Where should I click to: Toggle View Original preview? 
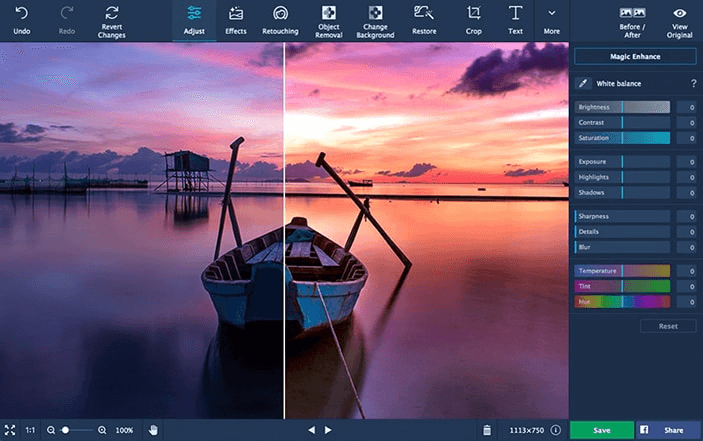pyautogui.click(x=679, y=20)
